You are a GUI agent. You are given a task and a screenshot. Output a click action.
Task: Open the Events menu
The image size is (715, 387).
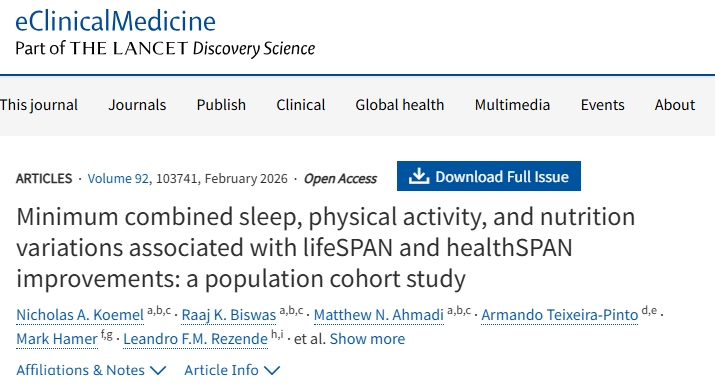click(602, 105)
